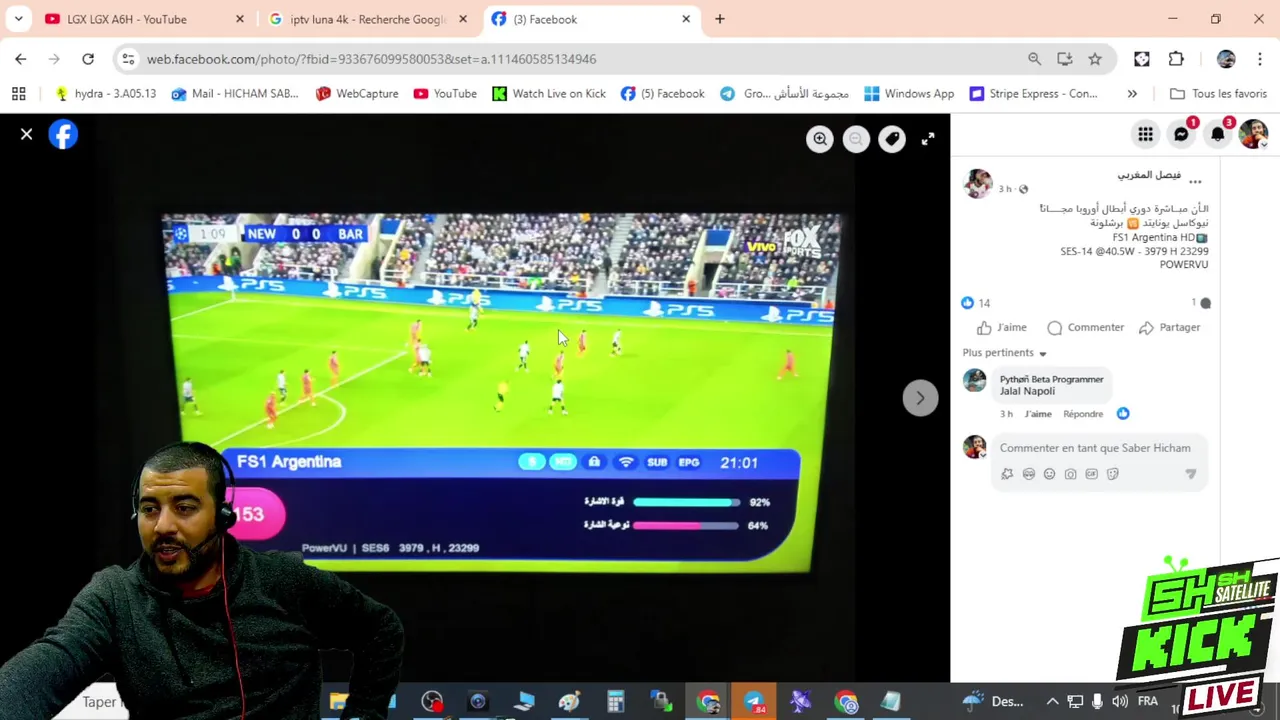1280x720 pixels.
Task: Open the Chrome apps grid in bookmarks bar
Action: click(x=18, y=93)
